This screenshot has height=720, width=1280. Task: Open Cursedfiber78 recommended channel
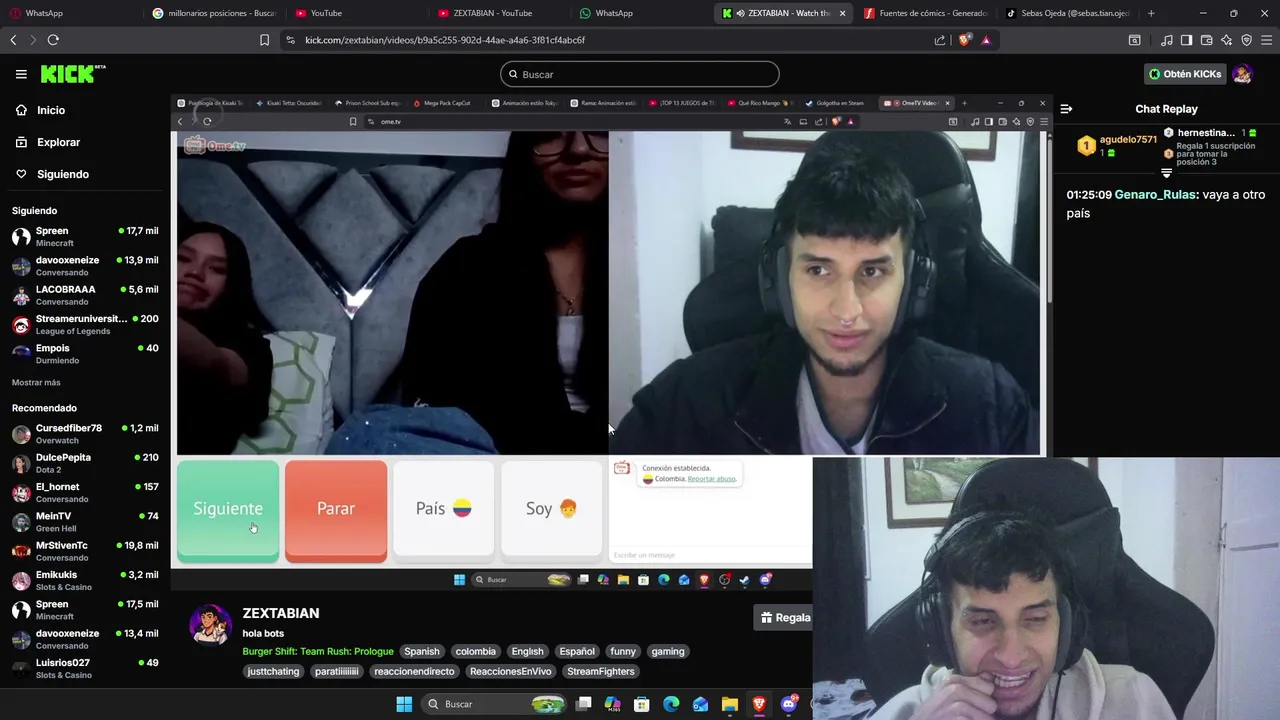(x=85, y=434)
